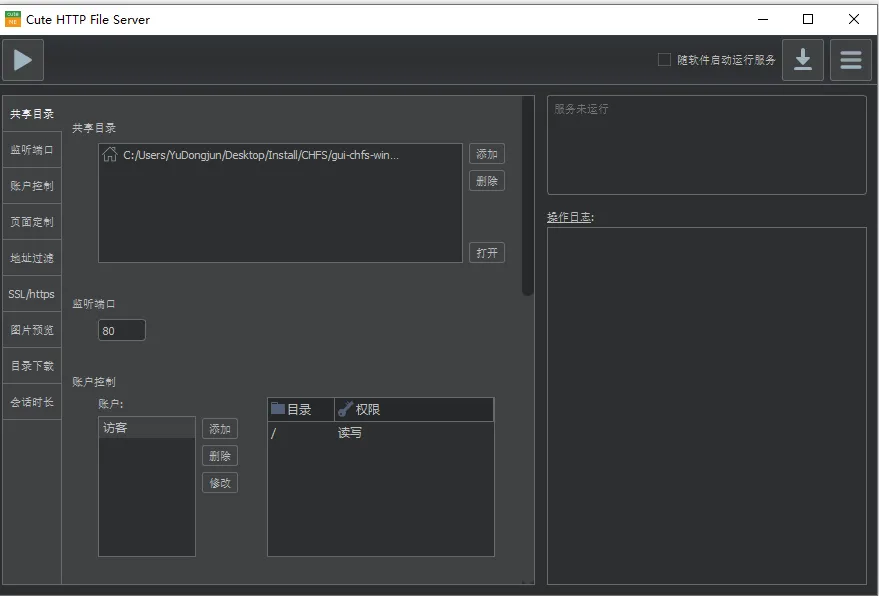The height and width of the screenshot is (596, 879).
Task: Click the download arrow icon in toolbar
Action: coord(802,60)
